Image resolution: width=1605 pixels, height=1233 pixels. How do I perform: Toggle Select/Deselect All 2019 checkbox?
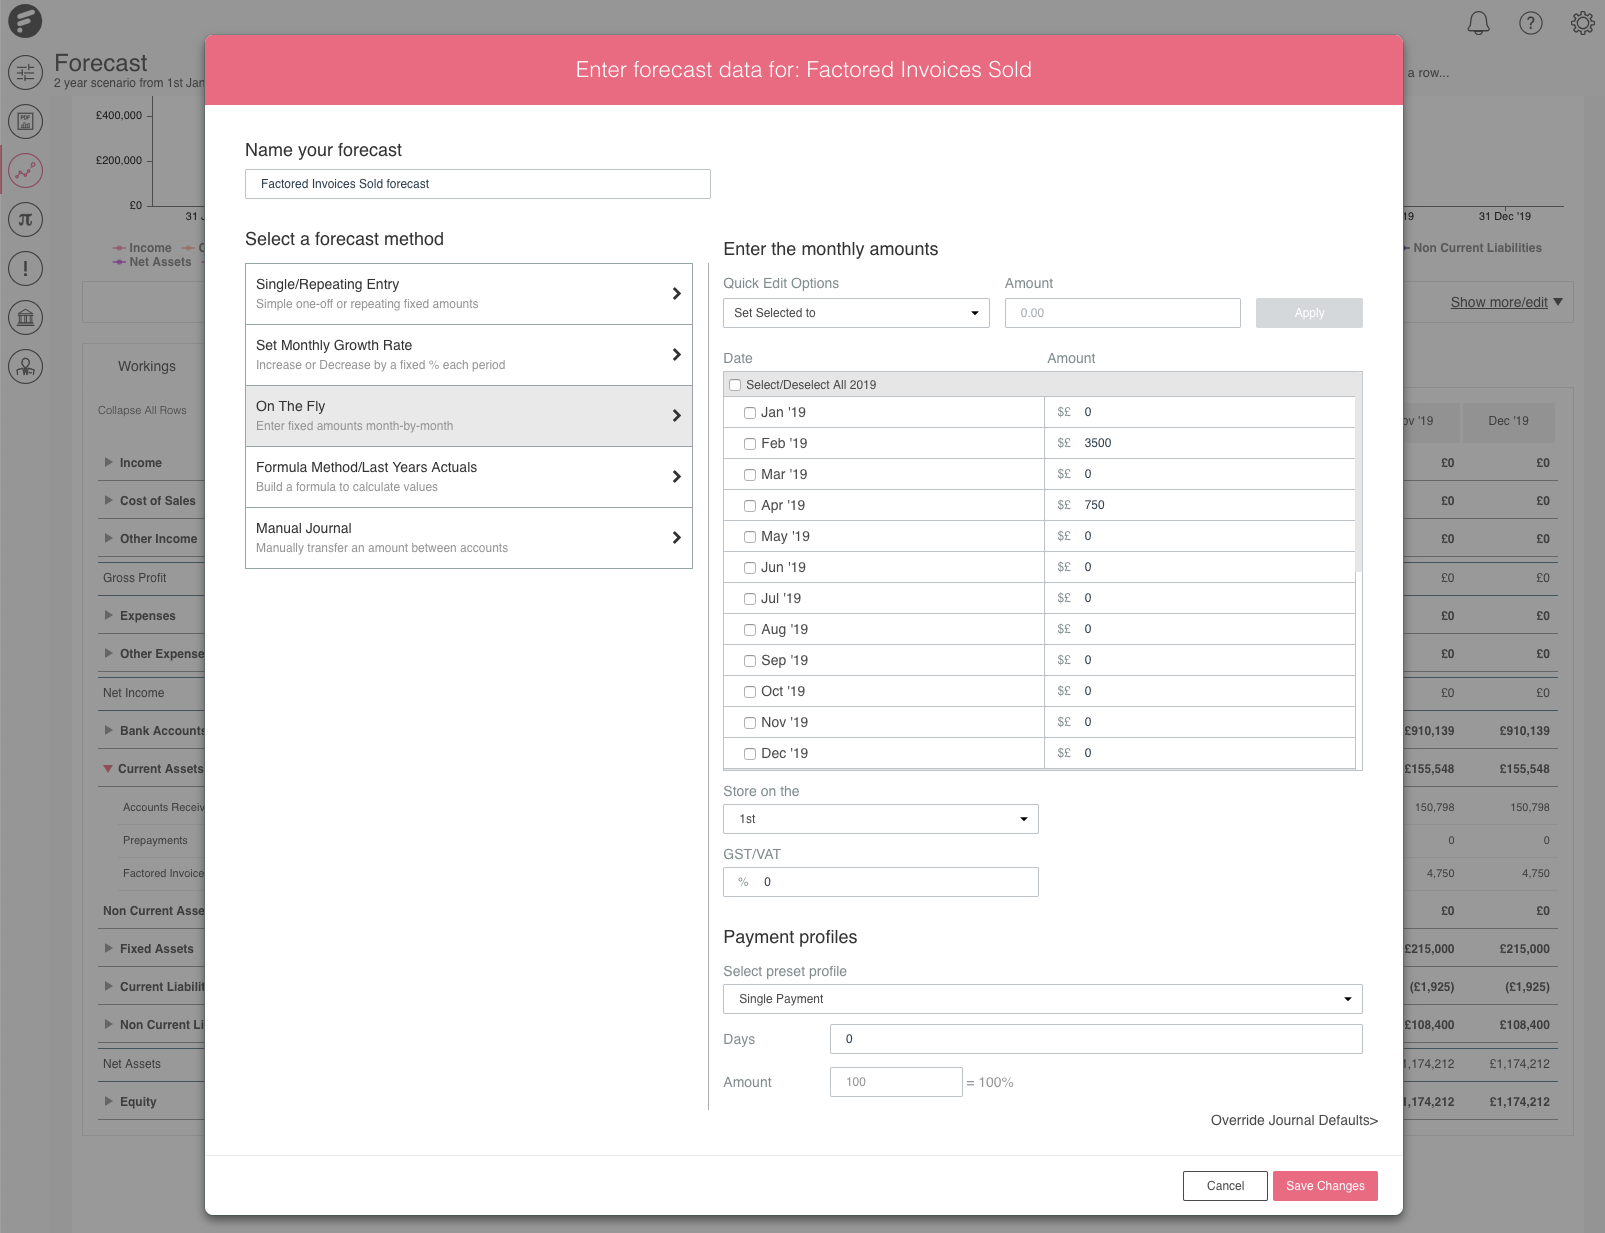click(735, 385)
